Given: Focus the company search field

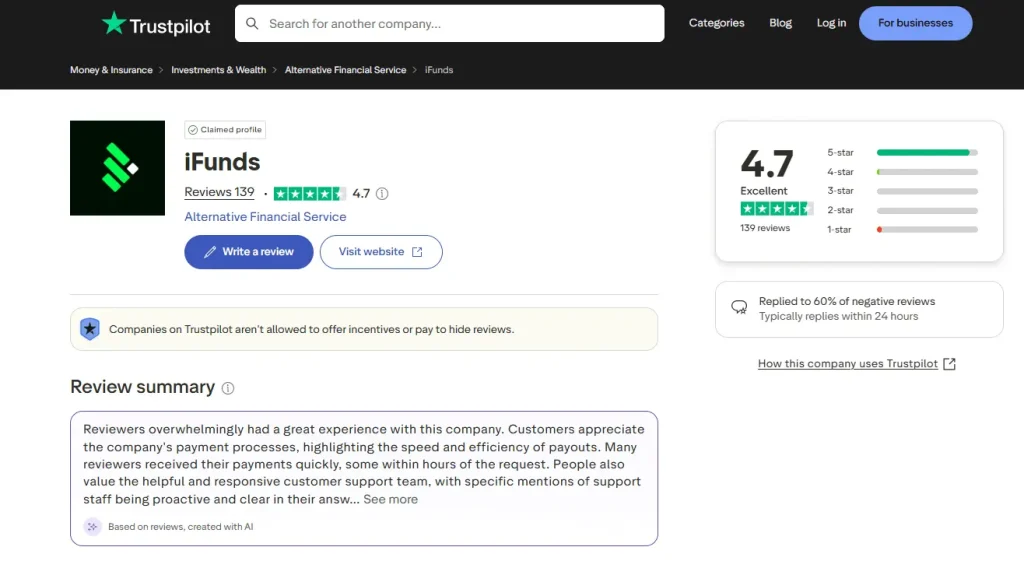Looking at the screenshot, I should point(449,24).
